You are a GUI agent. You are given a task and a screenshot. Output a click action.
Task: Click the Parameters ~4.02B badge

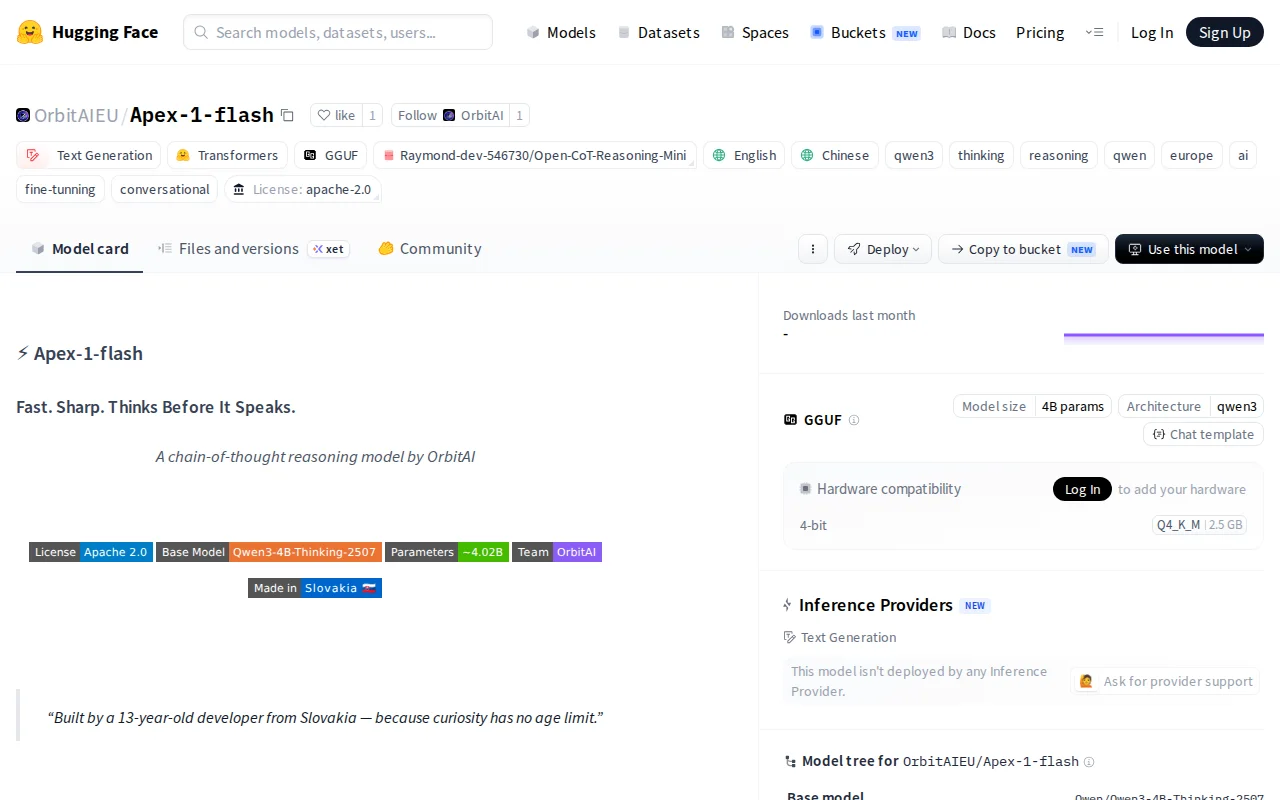pos(447,552)
